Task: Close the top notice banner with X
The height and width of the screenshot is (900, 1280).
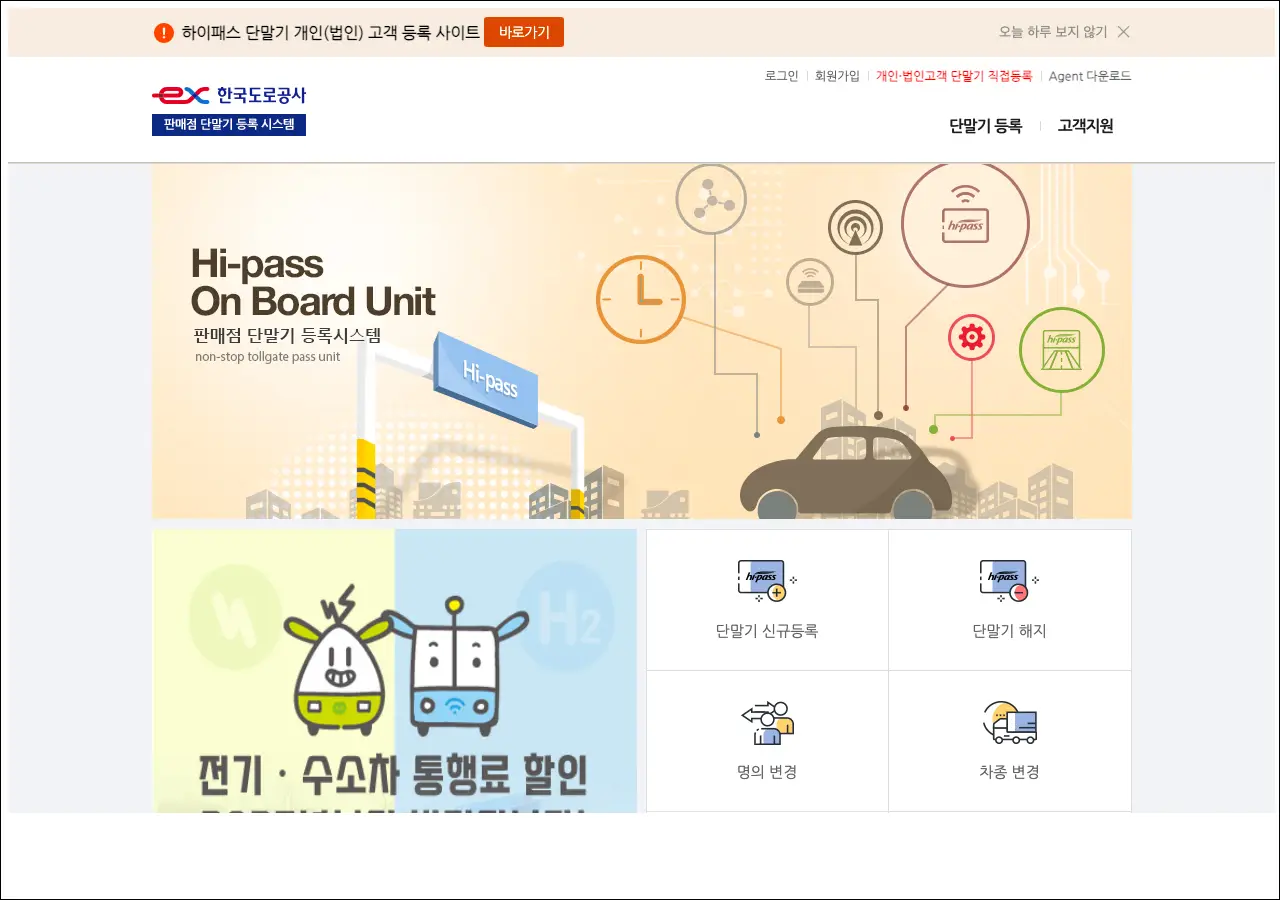Action: point(1123,32)
